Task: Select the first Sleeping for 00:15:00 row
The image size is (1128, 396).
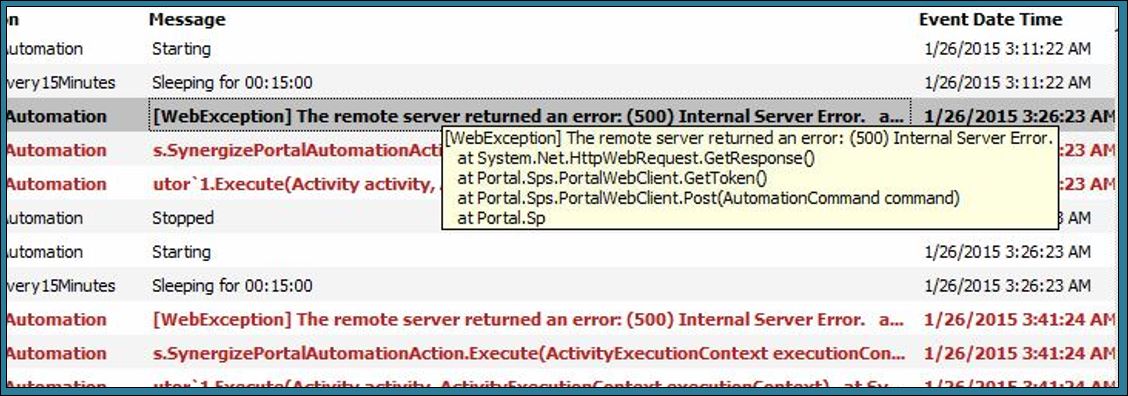Action: tap(561, 83)
